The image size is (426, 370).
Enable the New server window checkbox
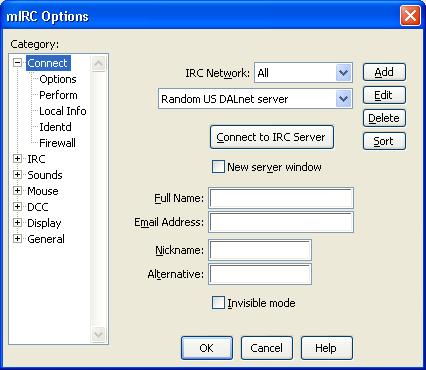pyautogui.click(x=218, y=167)
